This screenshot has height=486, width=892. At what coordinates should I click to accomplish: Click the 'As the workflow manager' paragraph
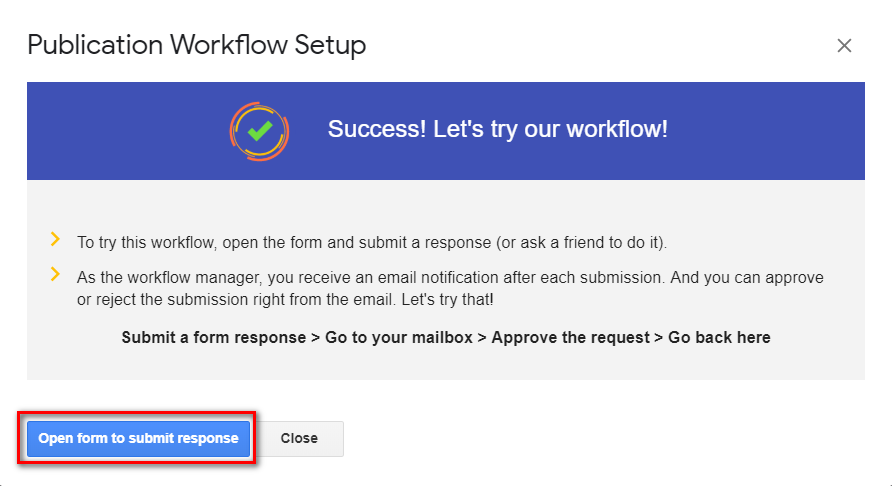pyautogui.click(x=451, y=289)
